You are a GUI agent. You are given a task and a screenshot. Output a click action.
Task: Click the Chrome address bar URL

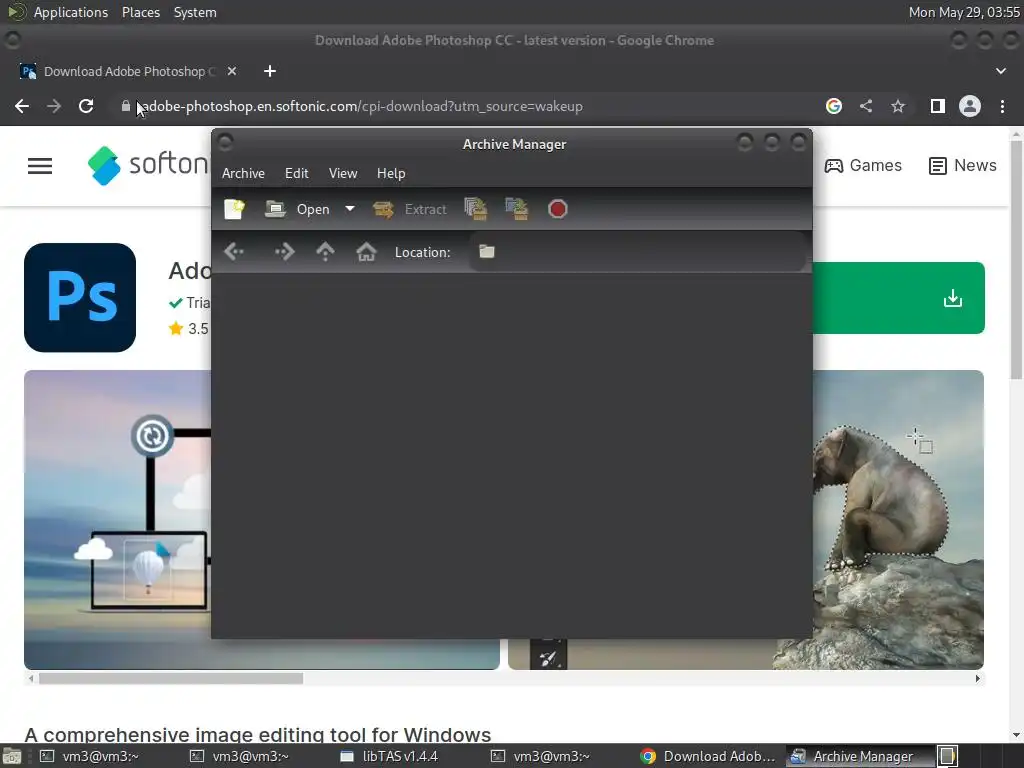click(361, 106)
